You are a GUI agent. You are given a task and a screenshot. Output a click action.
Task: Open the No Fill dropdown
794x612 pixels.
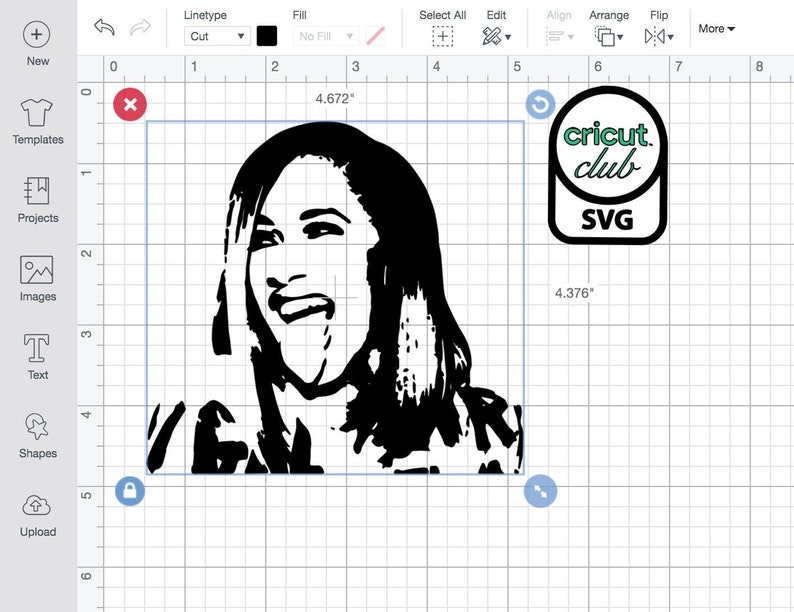point(326,36)
